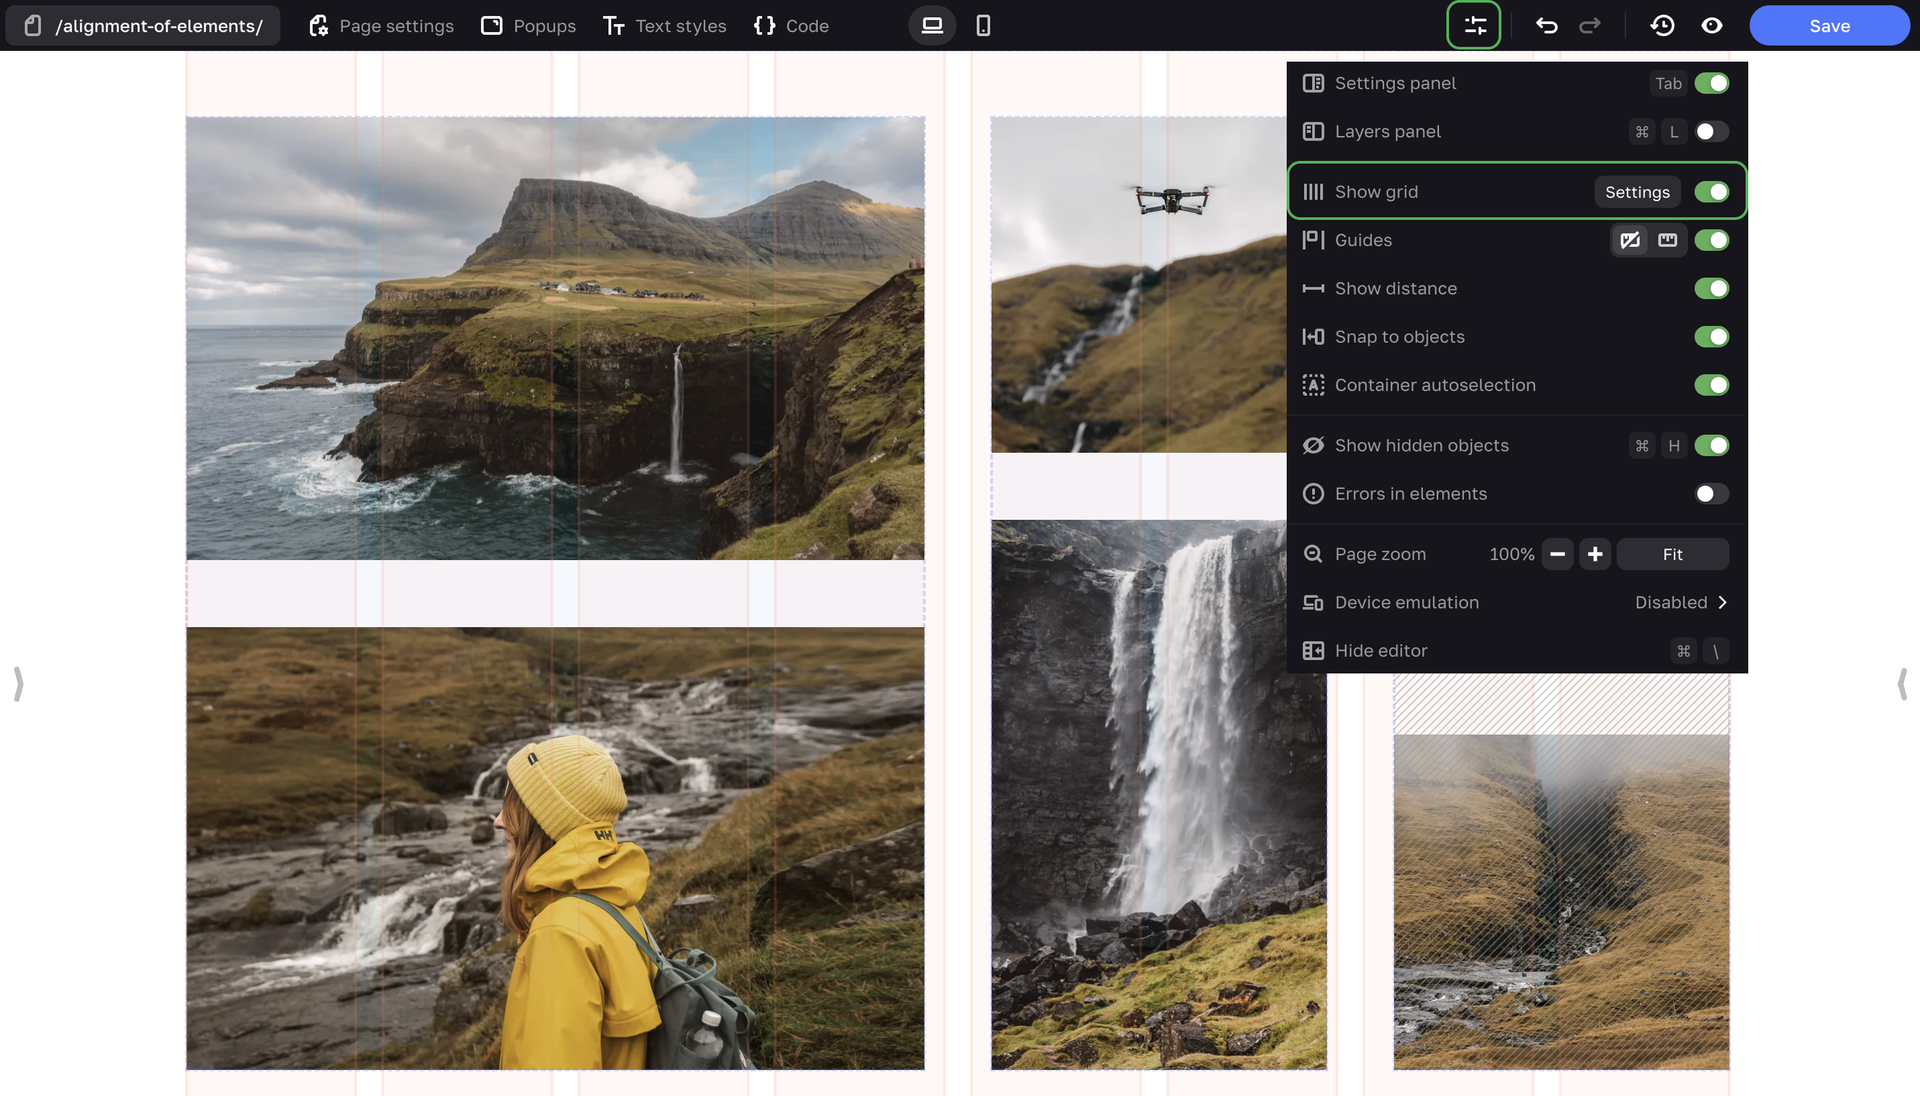Toggle the Layers panel switch
Image resolution: width=1920 pixels, height=1096 pixels.
[x=1711, y=132]
